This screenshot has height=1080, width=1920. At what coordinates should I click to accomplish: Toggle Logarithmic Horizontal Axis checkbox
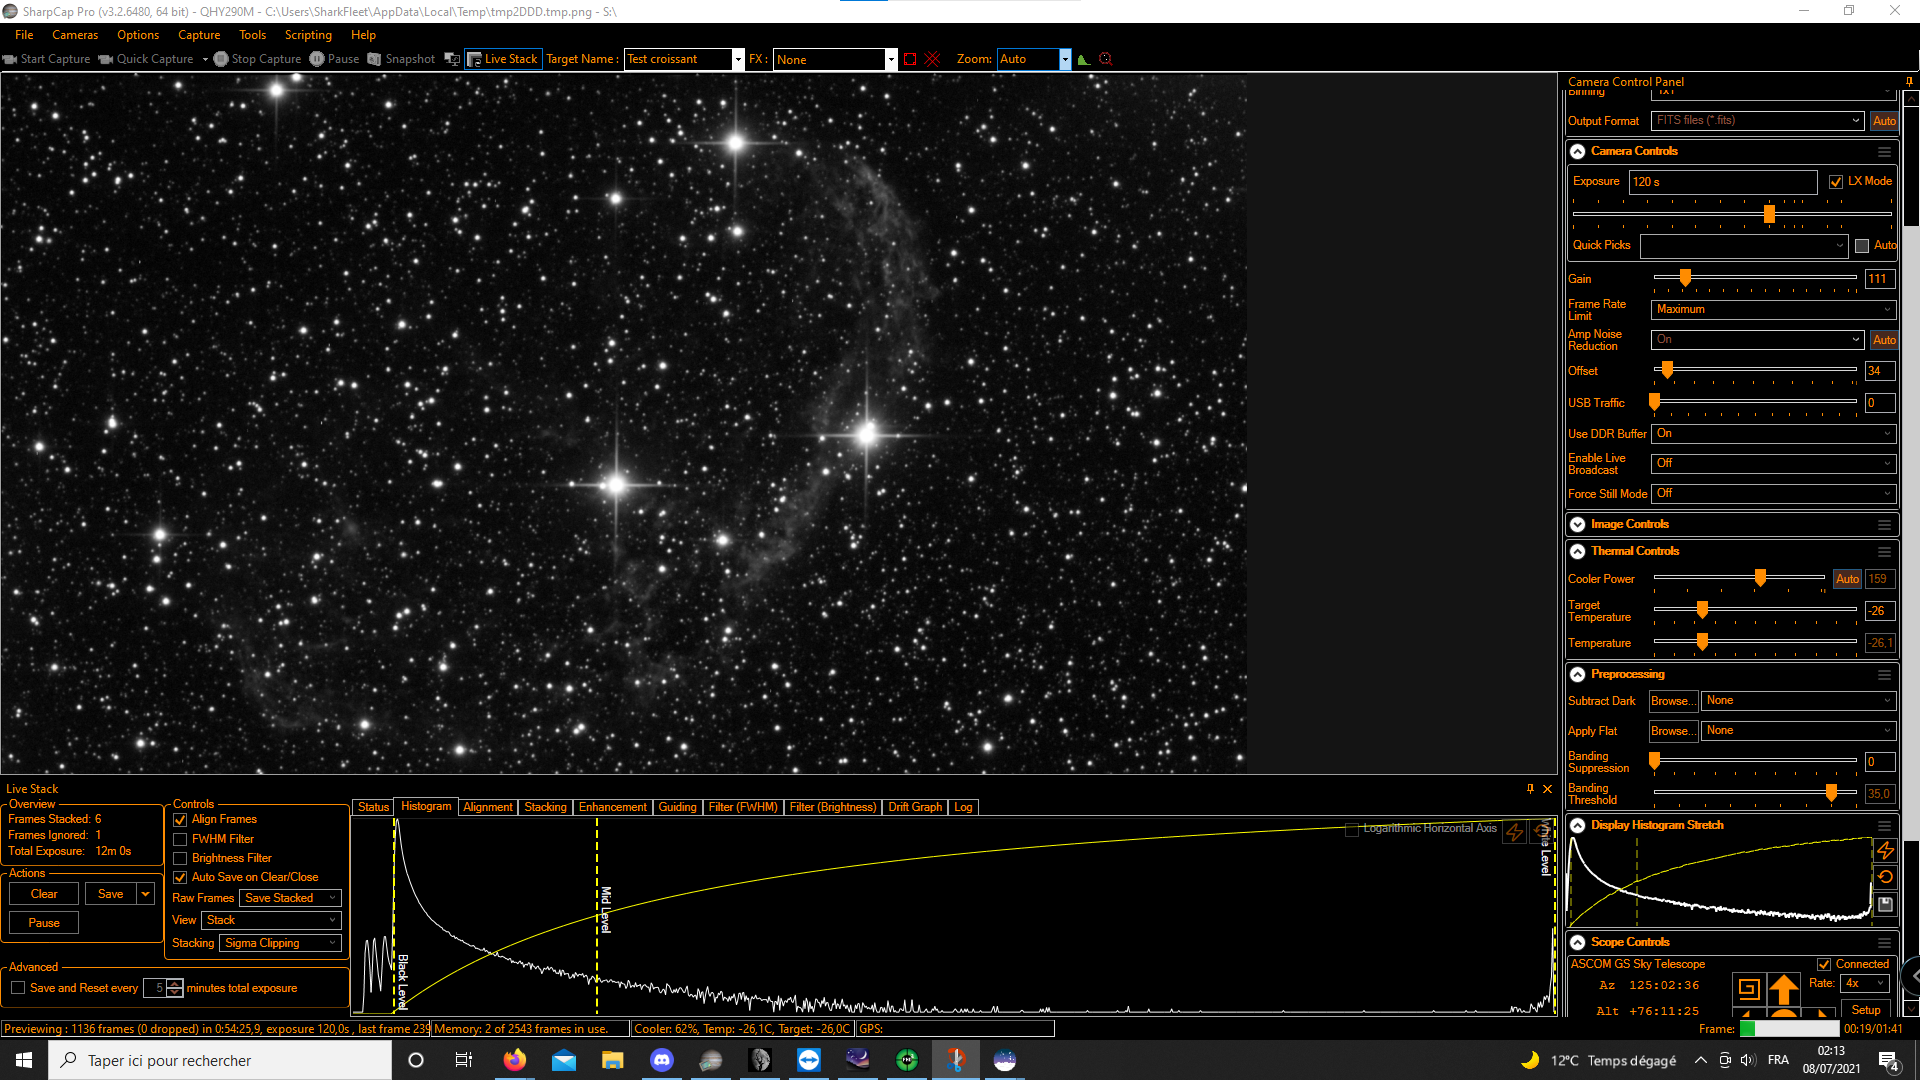pos(1352,829)
